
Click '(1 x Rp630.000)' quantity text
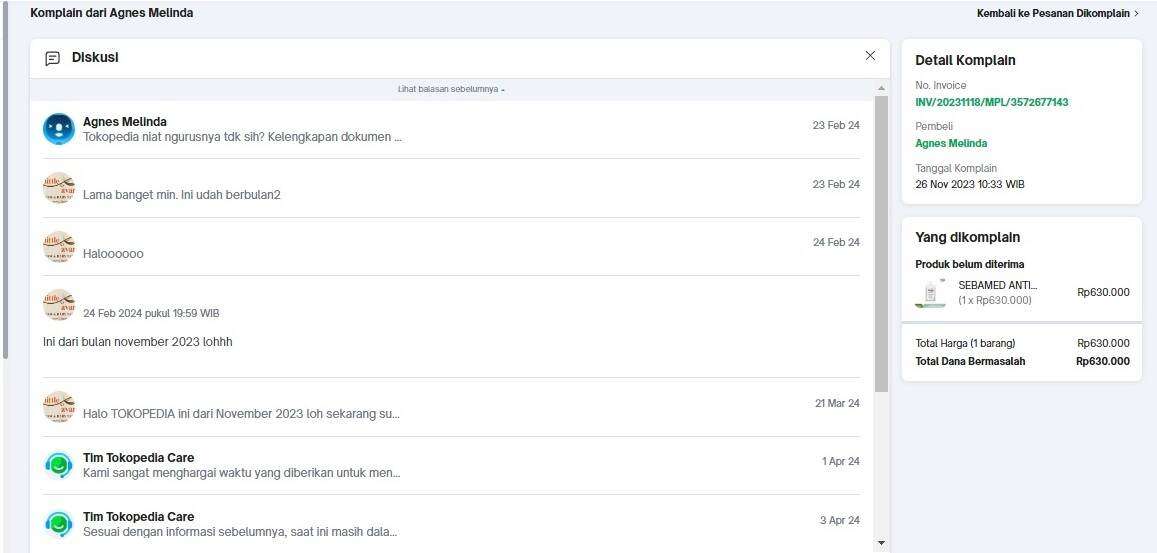pyautogui.click(x=995, y=300)
